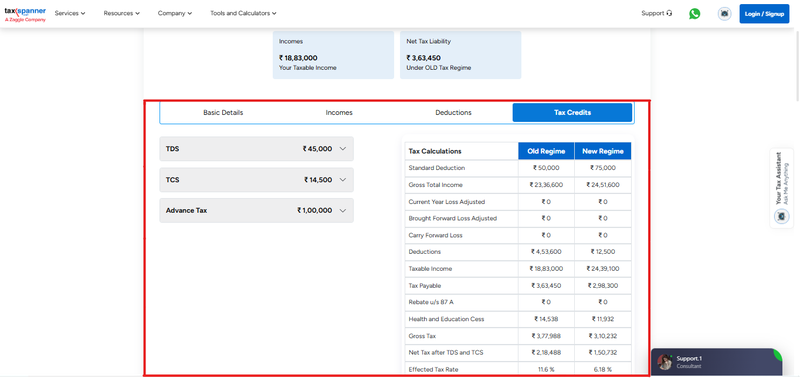The height and width of the screenshot is (378, 800).
Task: Click the Old Regime column header
Action: [546, 151]
